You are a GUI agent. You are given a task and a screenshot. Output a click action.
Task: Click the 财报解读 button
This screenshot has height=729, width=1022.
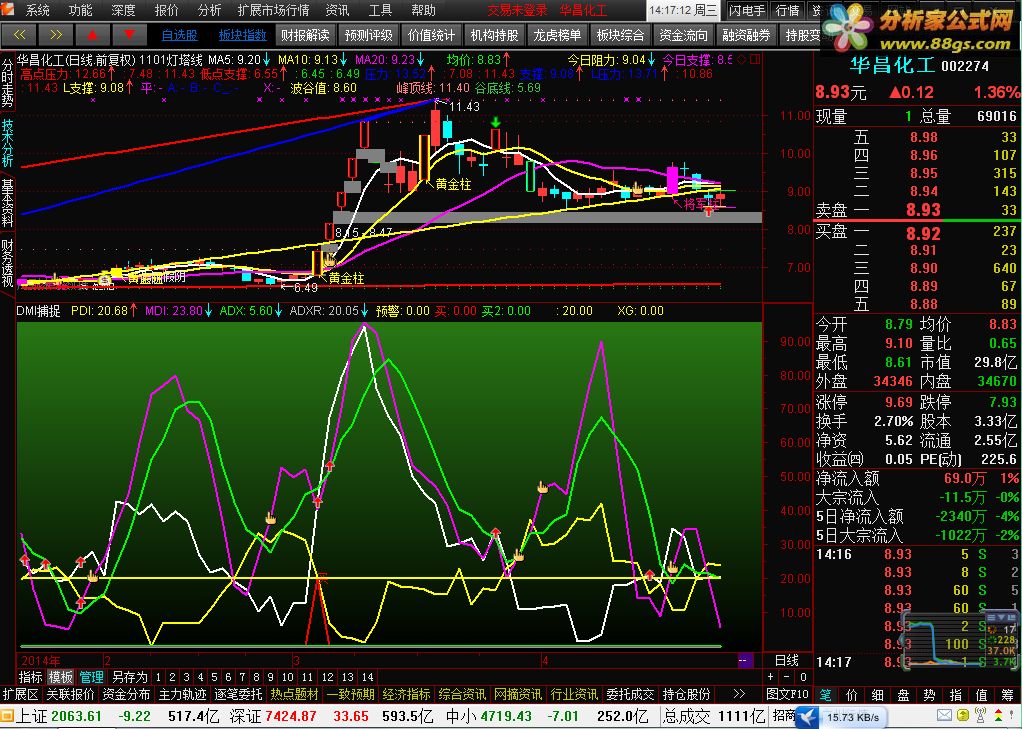pyautogui.click(x=305, y=35)
